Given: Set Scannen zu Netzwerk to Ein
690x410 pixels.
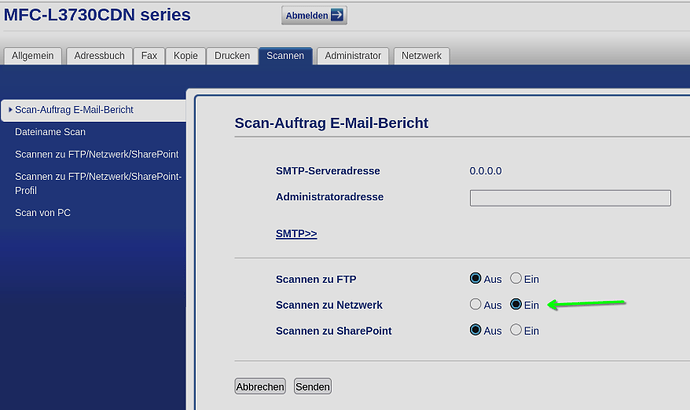Looking at the screenshot, I should (x=516, y=304).
